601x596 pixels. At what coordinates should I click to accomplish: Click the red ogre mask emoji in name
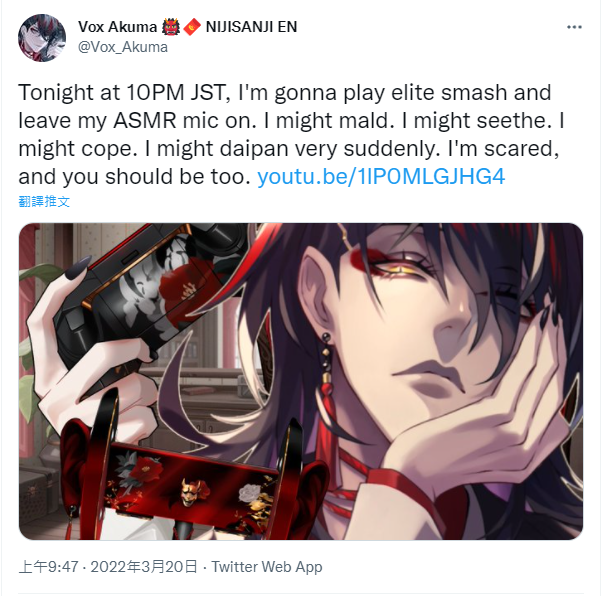tap(171, 27)
